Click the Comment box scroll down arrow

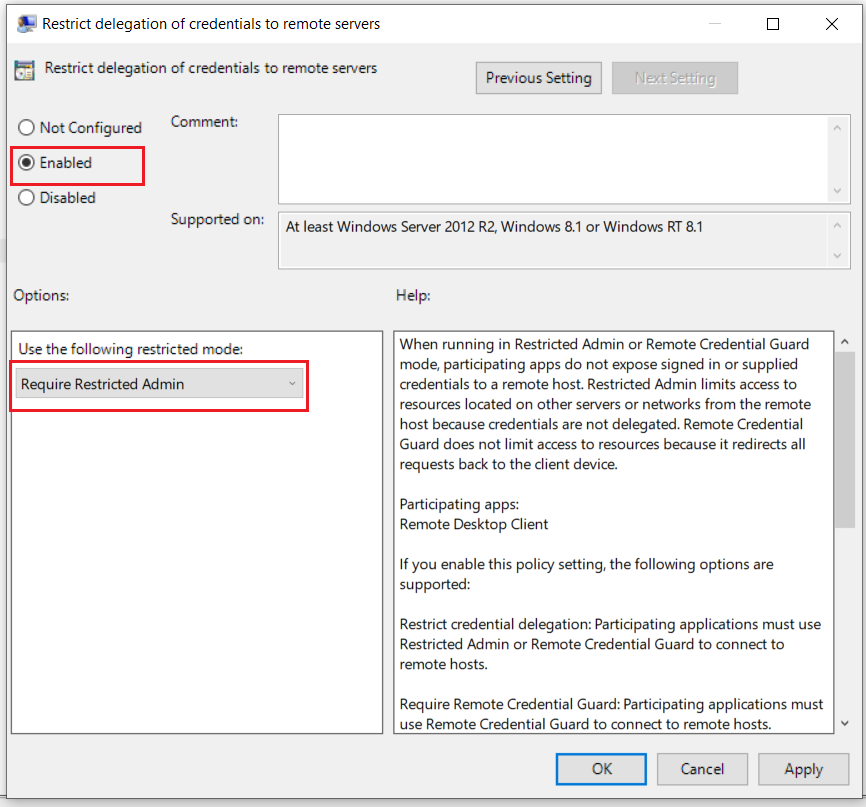click(x=837, y=191)
